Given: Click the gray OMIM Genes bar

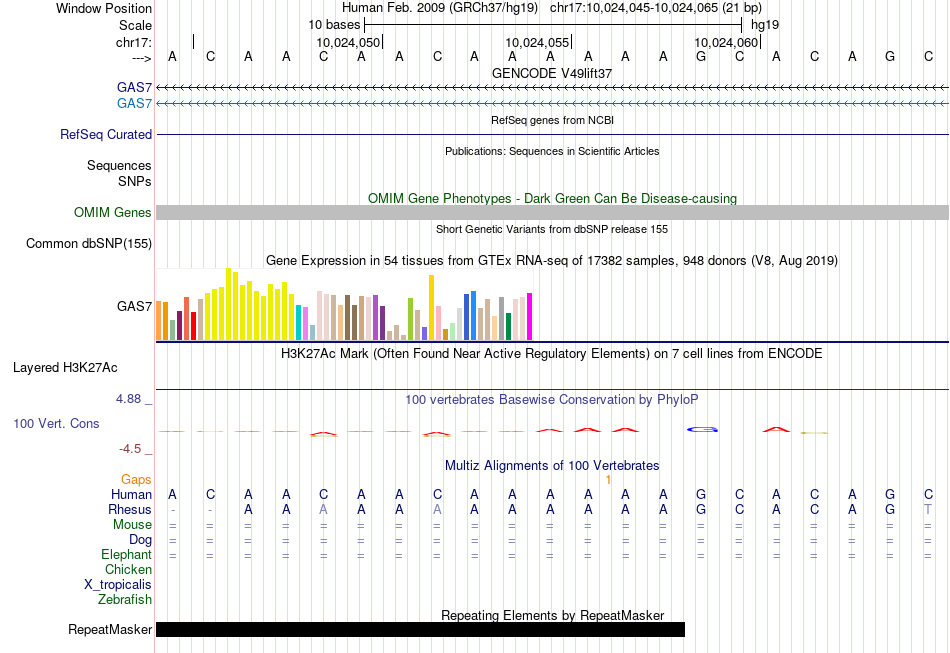Looking at the screenshot, I should (x=552, y=213).
